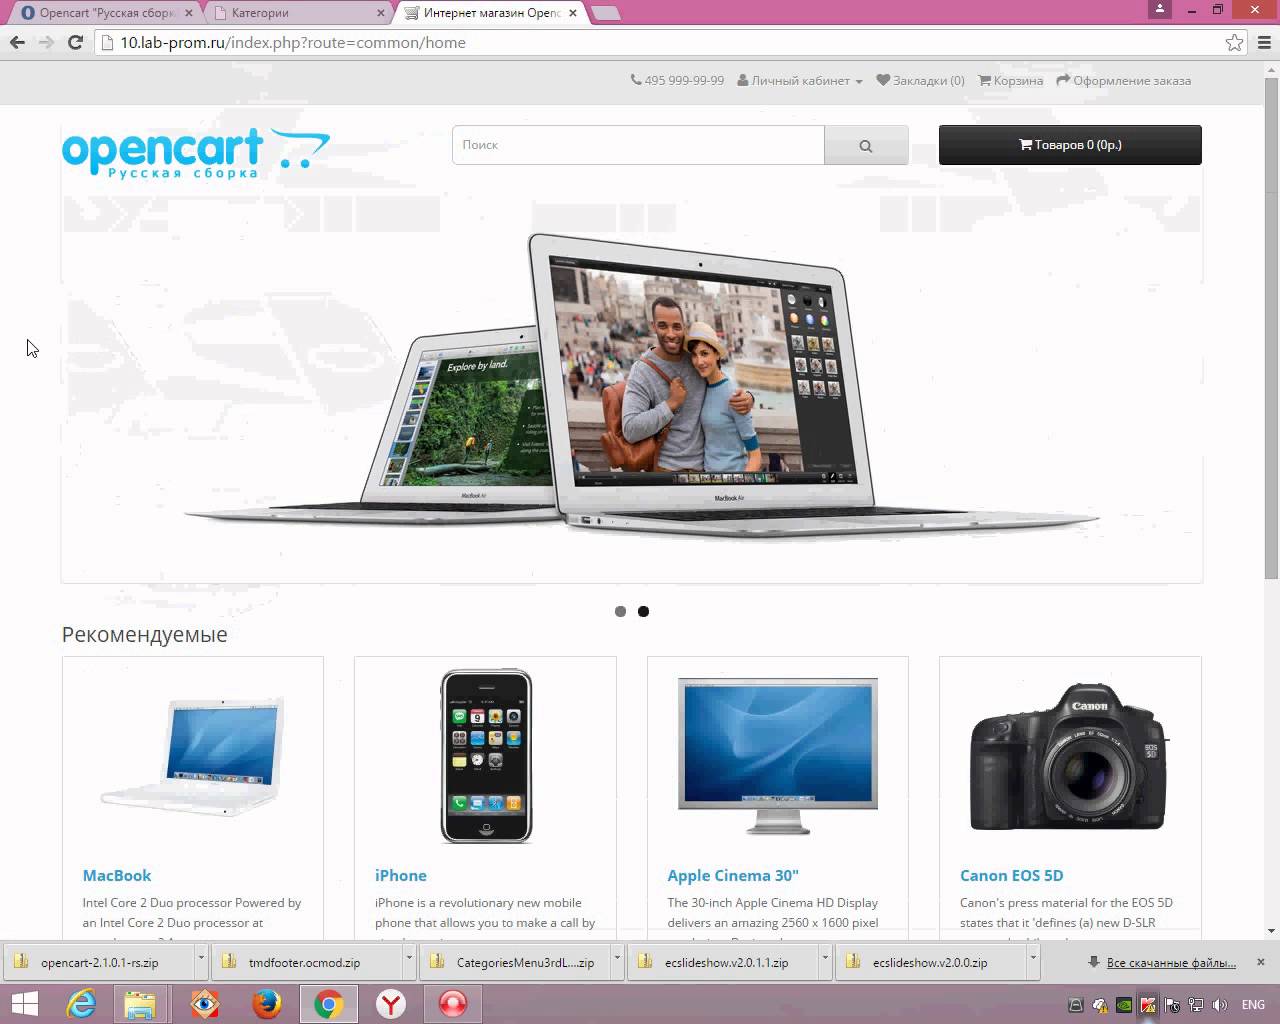Launch Yandex browser from taskbar
The width and height of the screenshot is (1280, 1024).
[x=391, y=1004]
